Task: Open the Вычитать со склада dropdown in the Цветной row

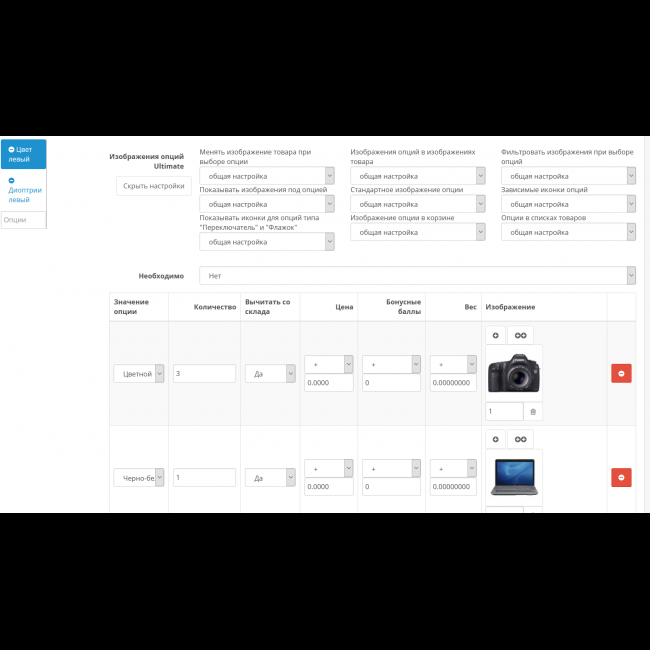Action: click(270, 373)
